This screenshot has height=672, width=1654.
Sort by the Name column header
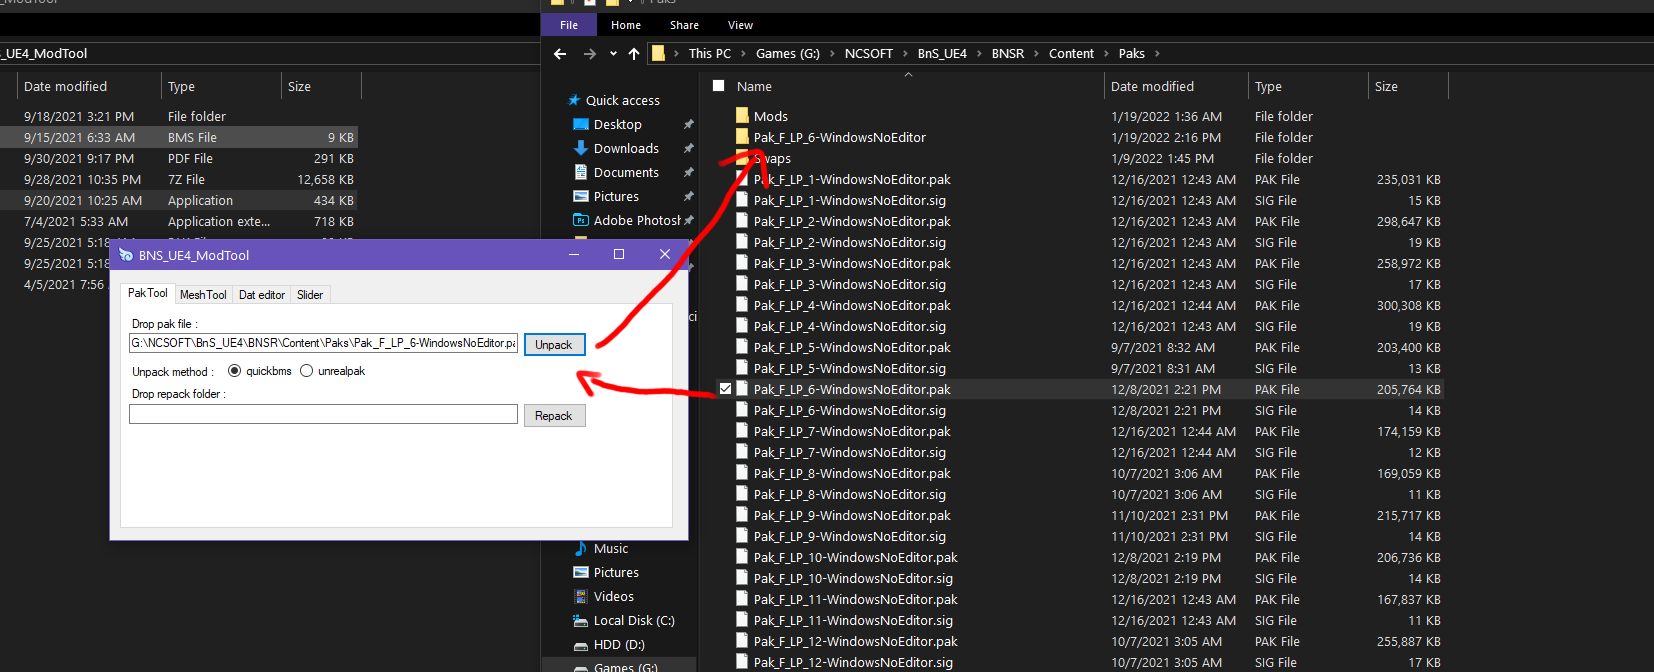[754, 87]
